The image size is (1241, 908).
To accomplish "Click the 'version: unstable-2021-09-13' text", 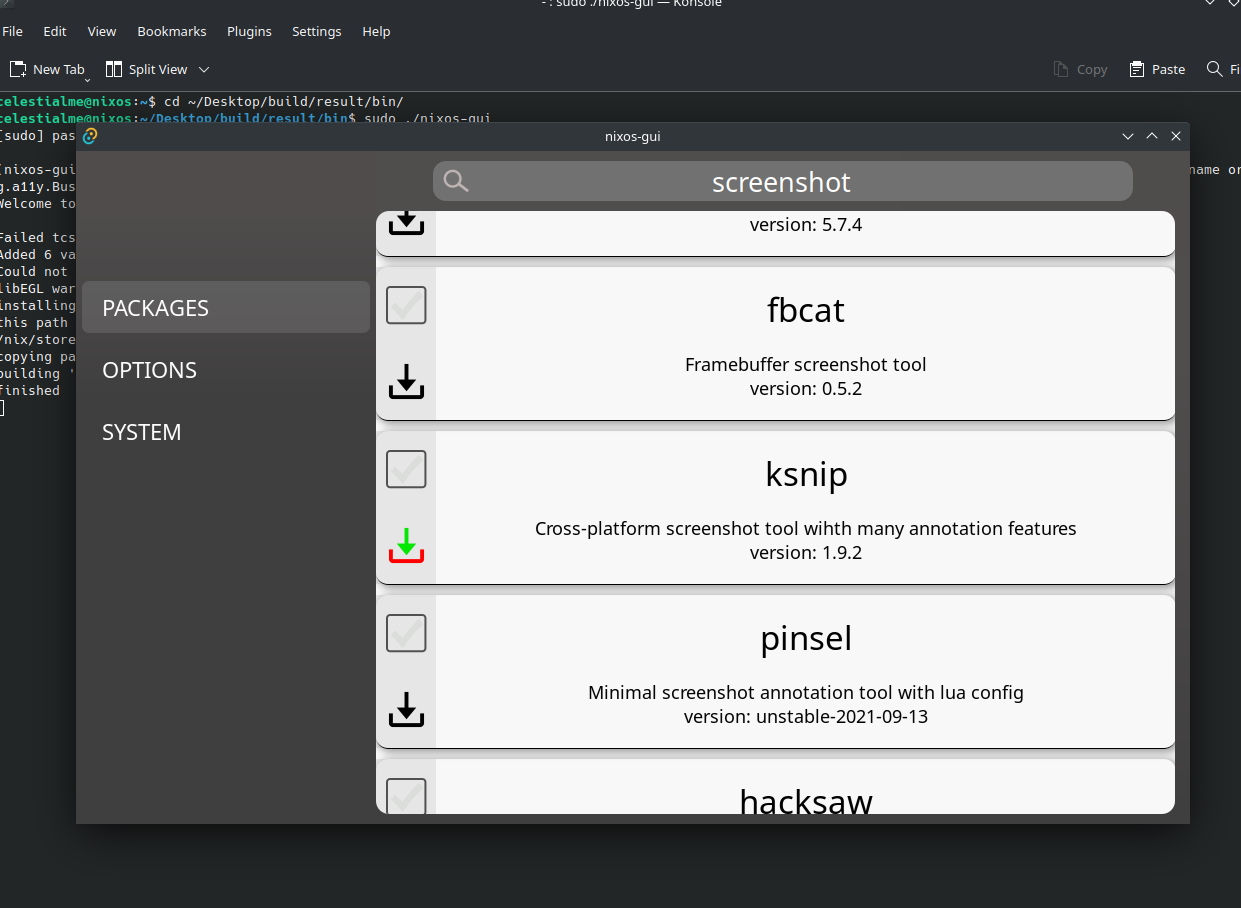I will click(x=806, y=716).
